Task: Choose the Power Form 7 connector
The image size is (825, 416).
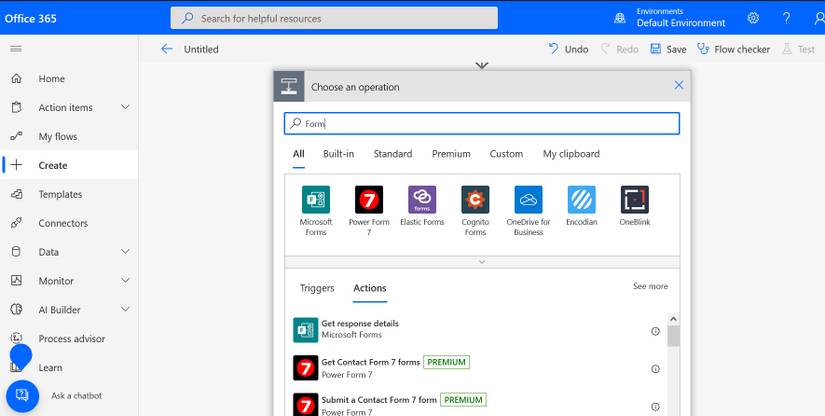Action: pyautogui.click(x=369, y=200)
